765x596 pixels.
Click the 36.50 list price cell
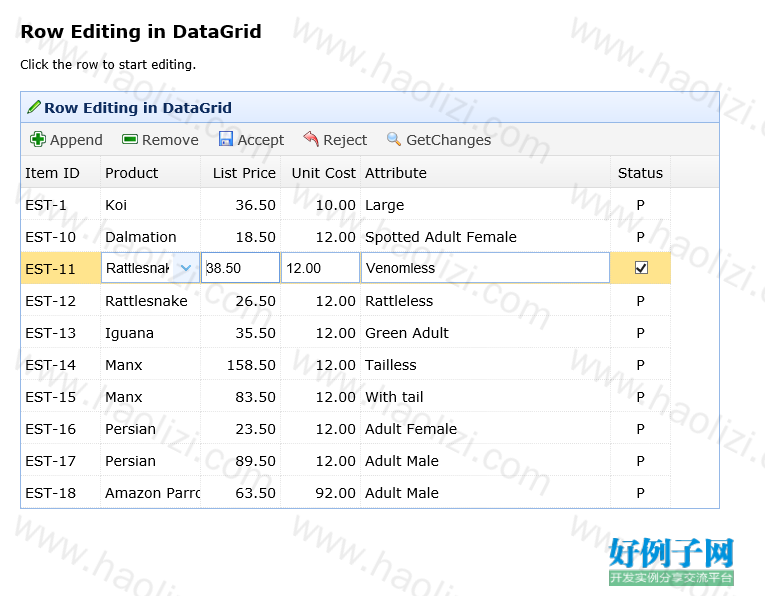241,204
